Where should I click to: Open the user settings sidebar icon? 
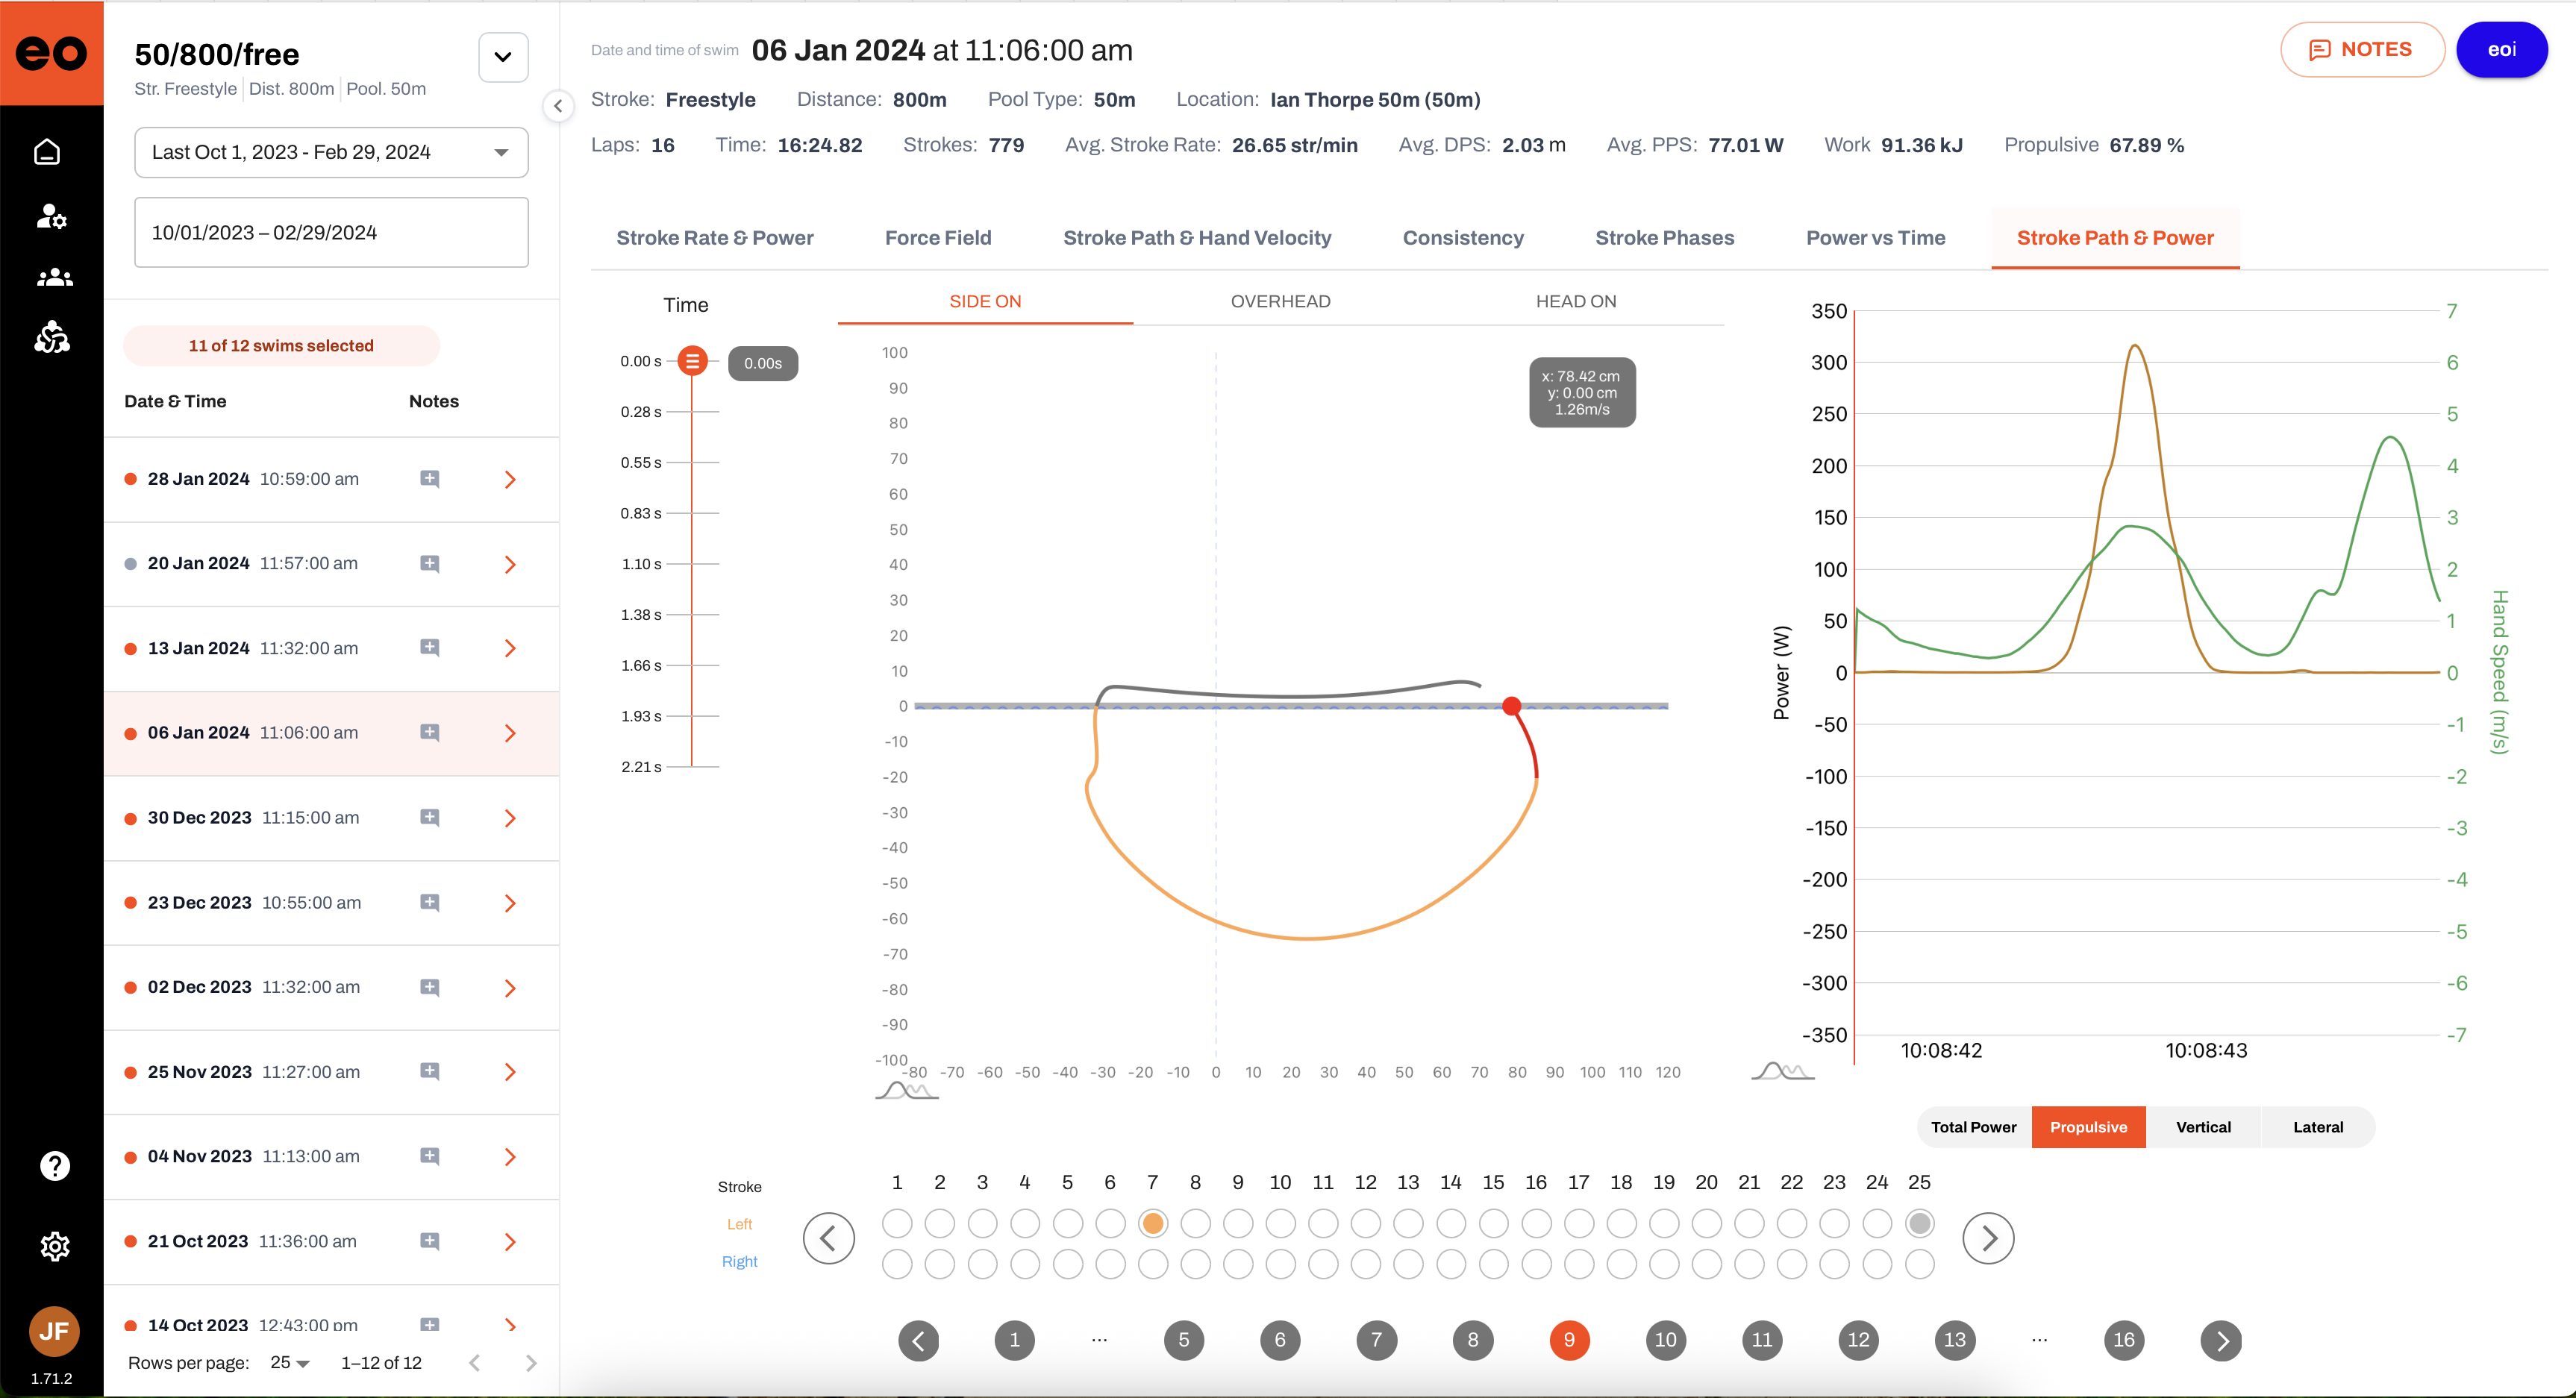[51, 216]
